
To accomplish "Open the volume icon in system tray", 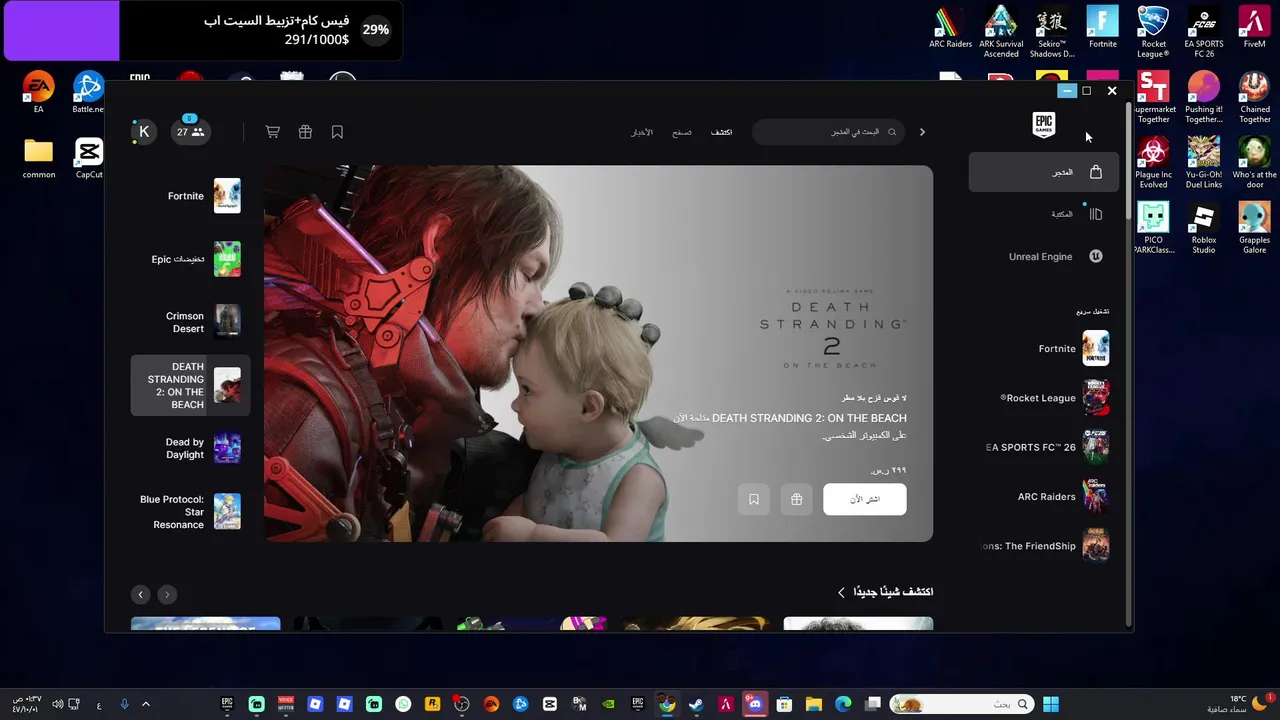I will 57,704.
